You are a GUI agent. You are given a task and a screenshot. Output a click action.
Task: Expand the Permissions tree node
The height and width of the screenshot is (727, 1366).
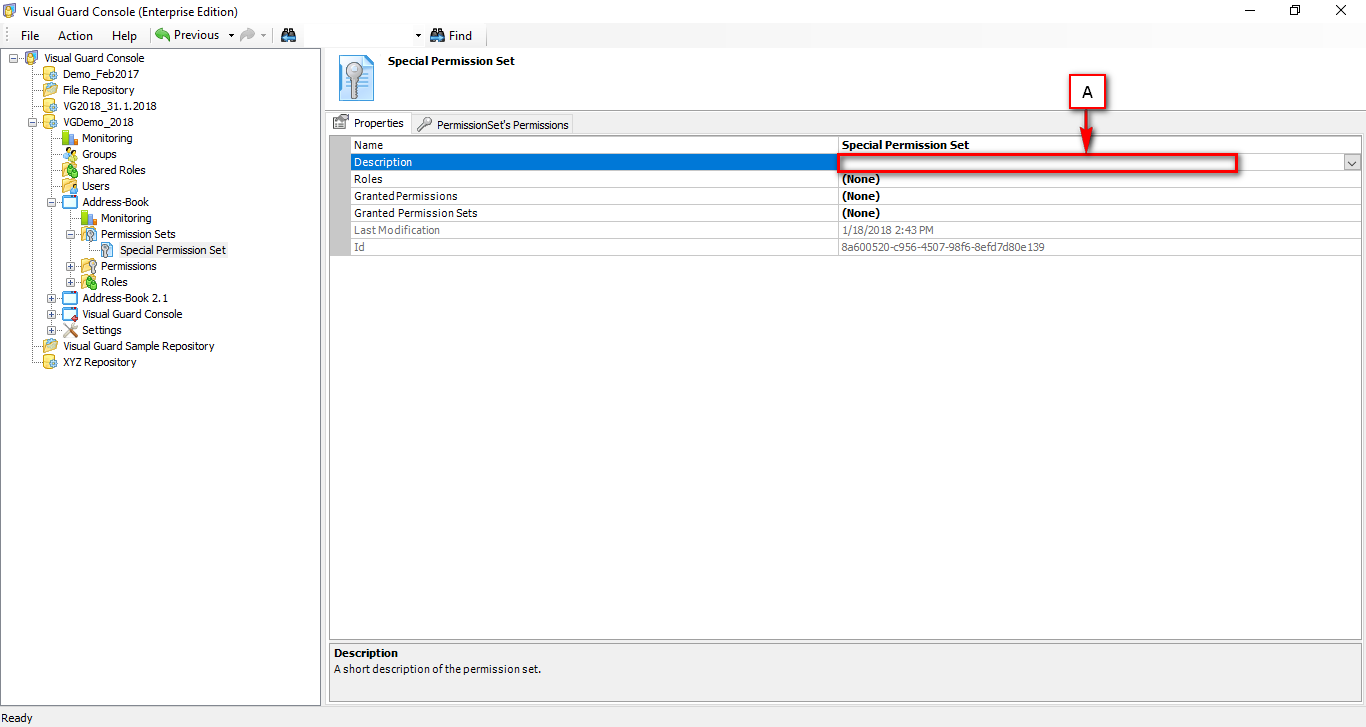coord(71,266)
